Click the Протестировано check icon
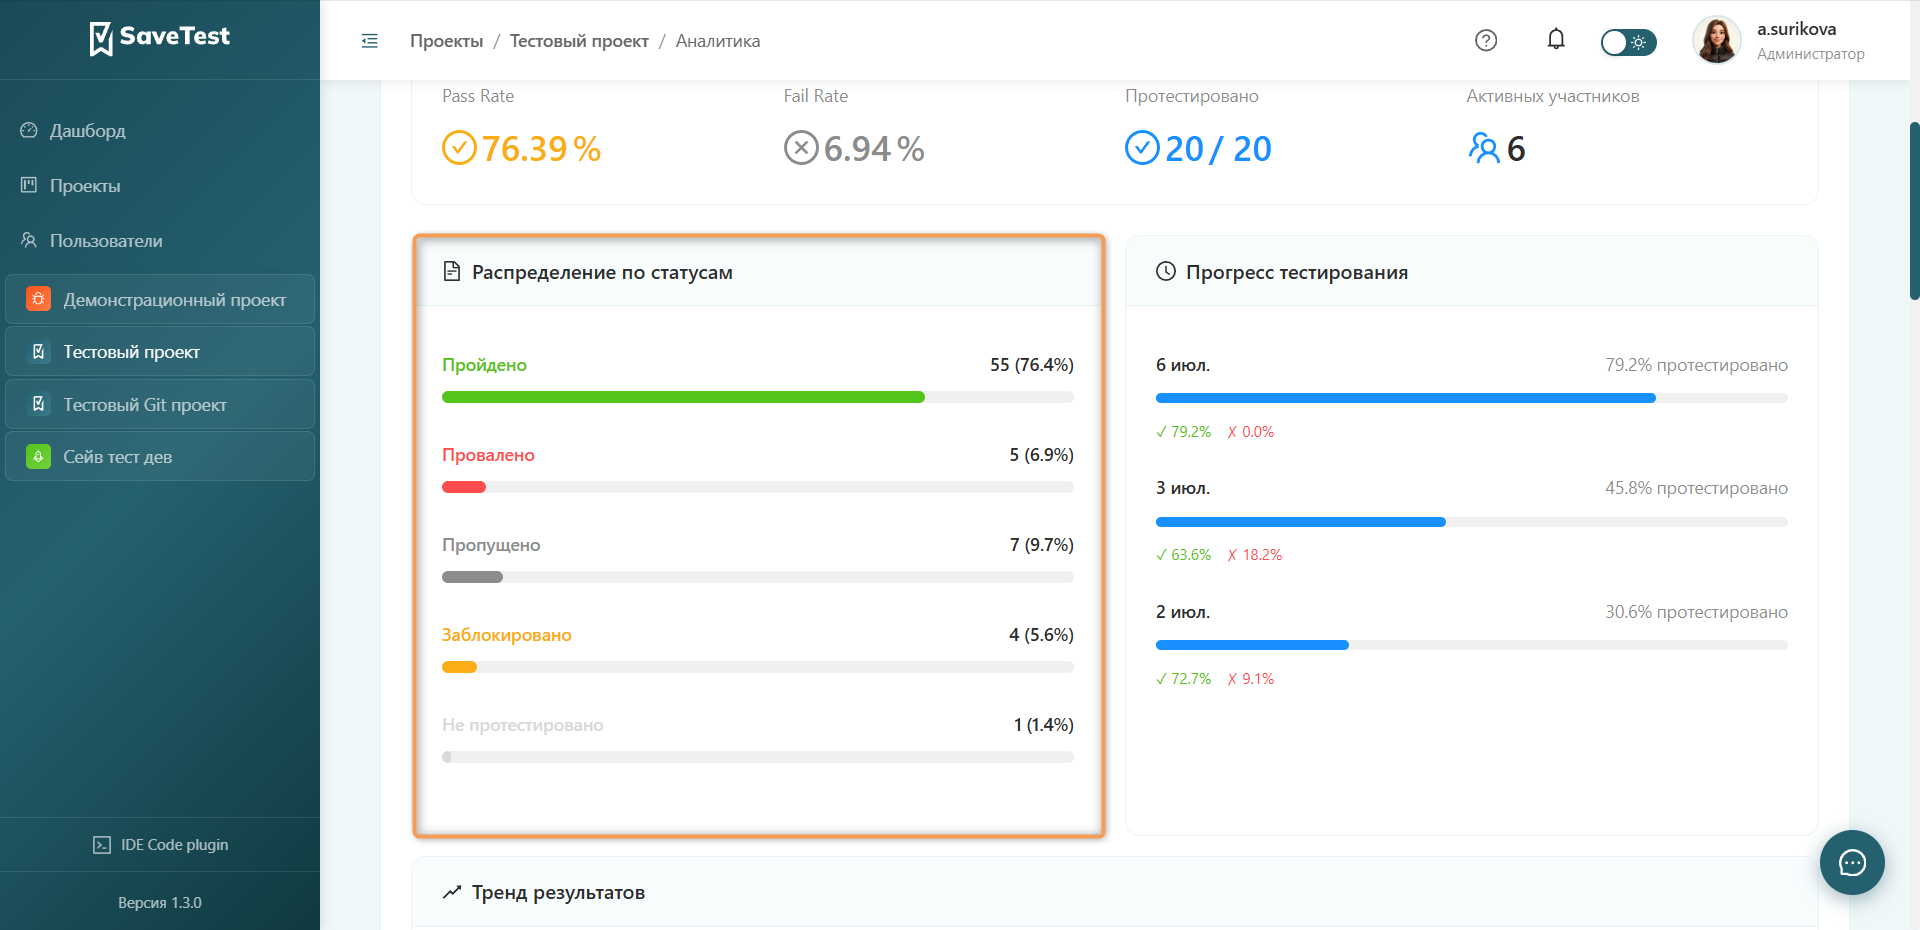The height and width of the screenshot is (930, 1920). [1142, 148]
